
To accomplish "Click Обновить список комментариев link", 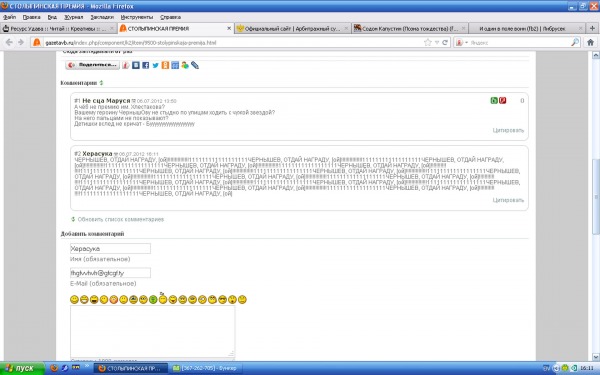I will tap(121, 219).
